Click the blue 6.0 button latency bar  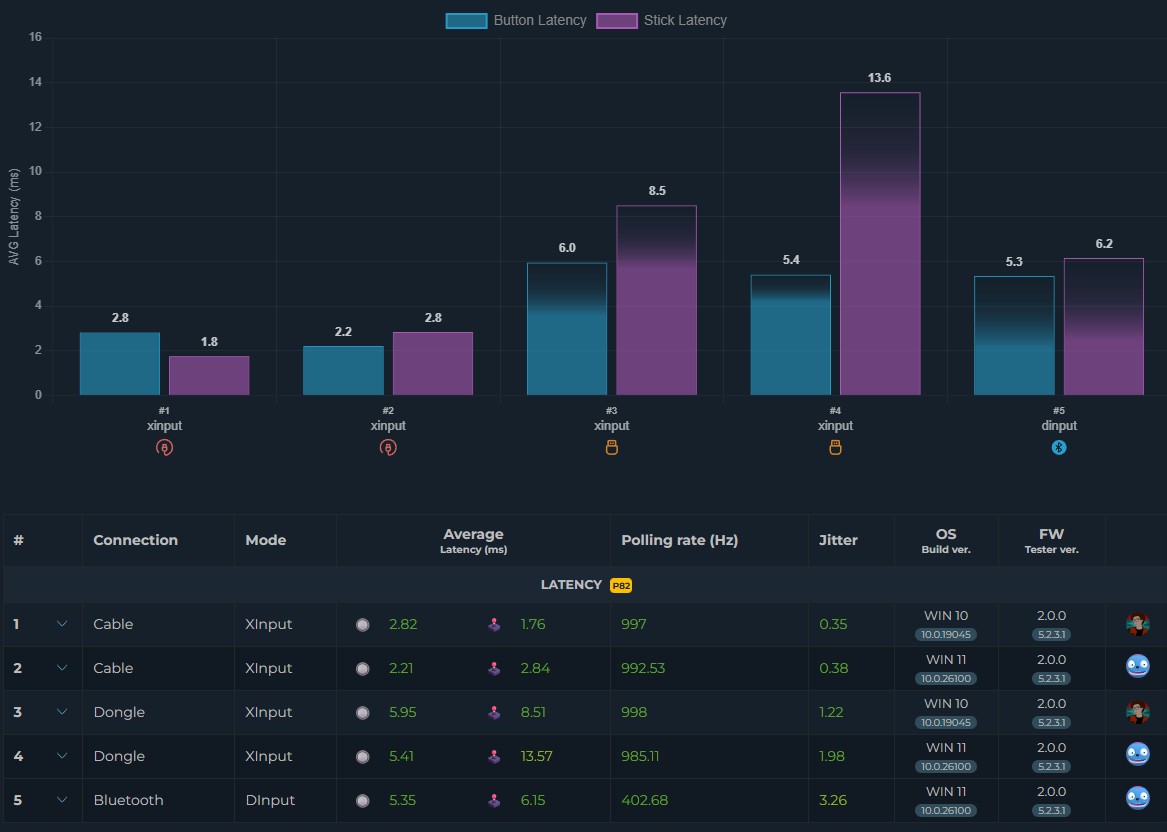pyautogui.click(x=567, y=328)
